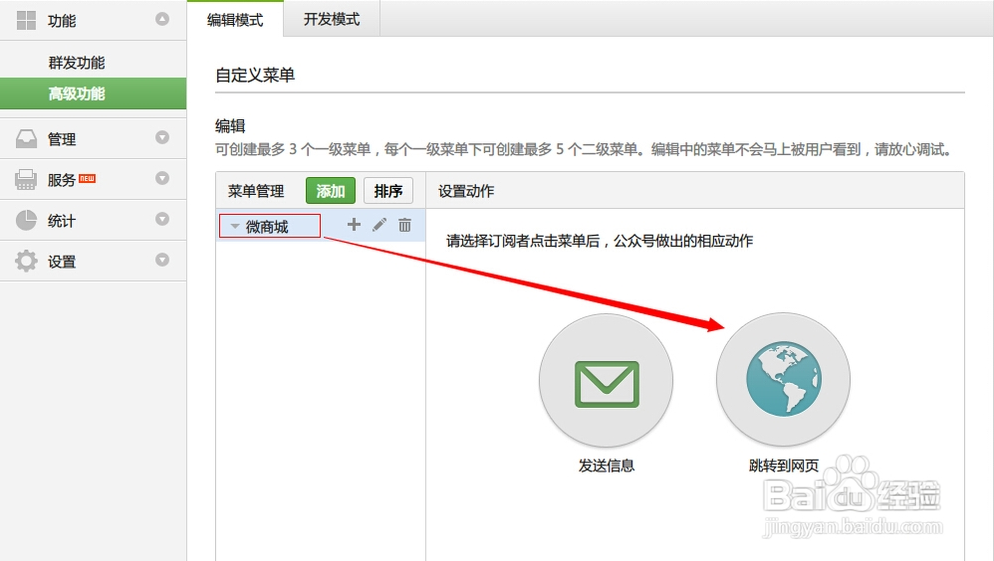The image size is (994, 561).
Task: Click the 管理 inbox tray icon
Action: coord(26,138)
